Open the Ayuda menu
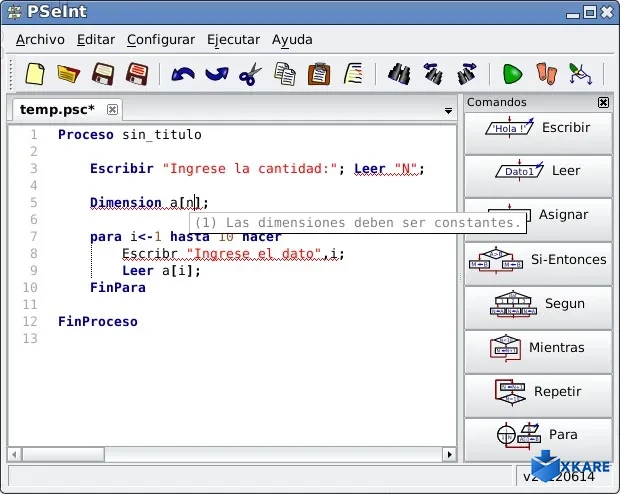620x494 pixels. coord(292,40)
